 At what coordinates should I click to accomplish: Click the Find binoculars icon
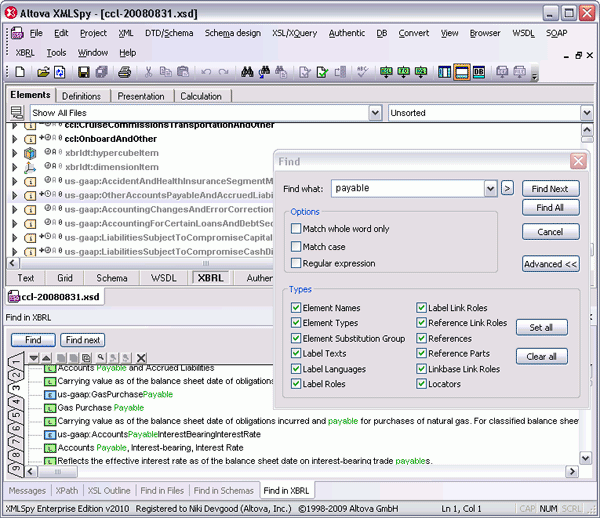[x=247, y=72]
